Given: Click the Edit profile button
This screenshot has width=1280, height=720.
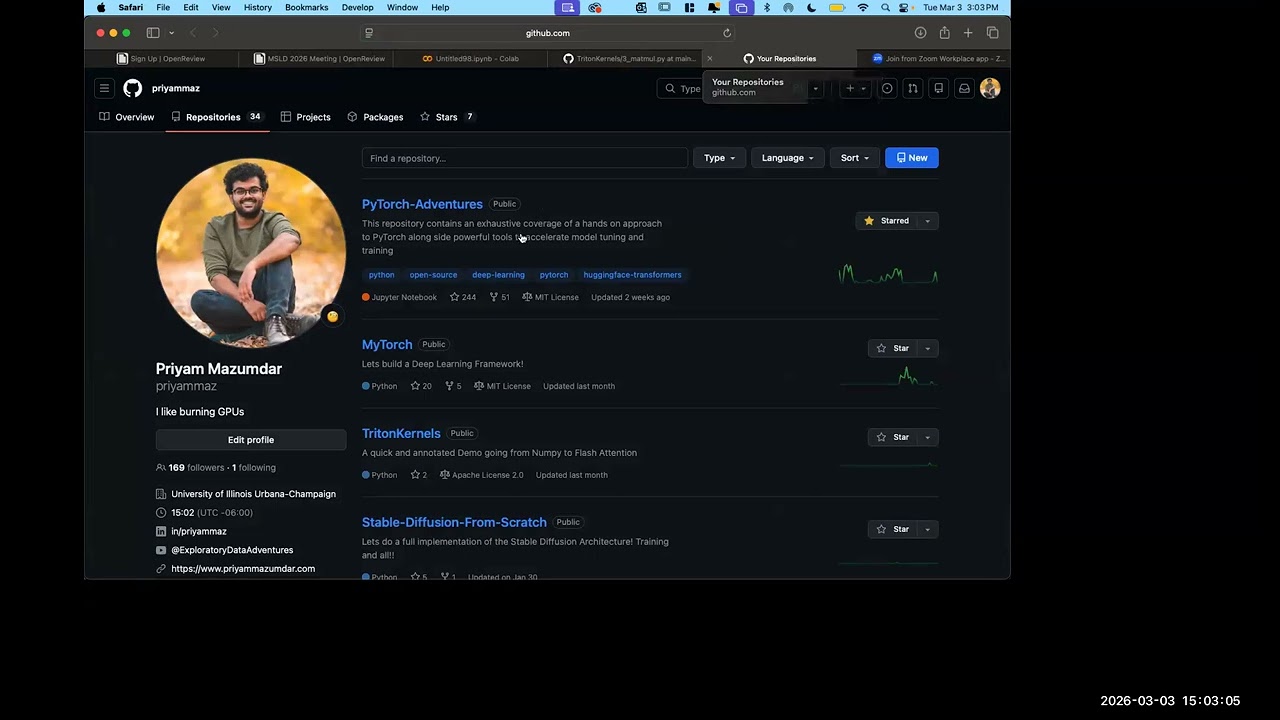Looking at the screenshot, I should 251,440.
